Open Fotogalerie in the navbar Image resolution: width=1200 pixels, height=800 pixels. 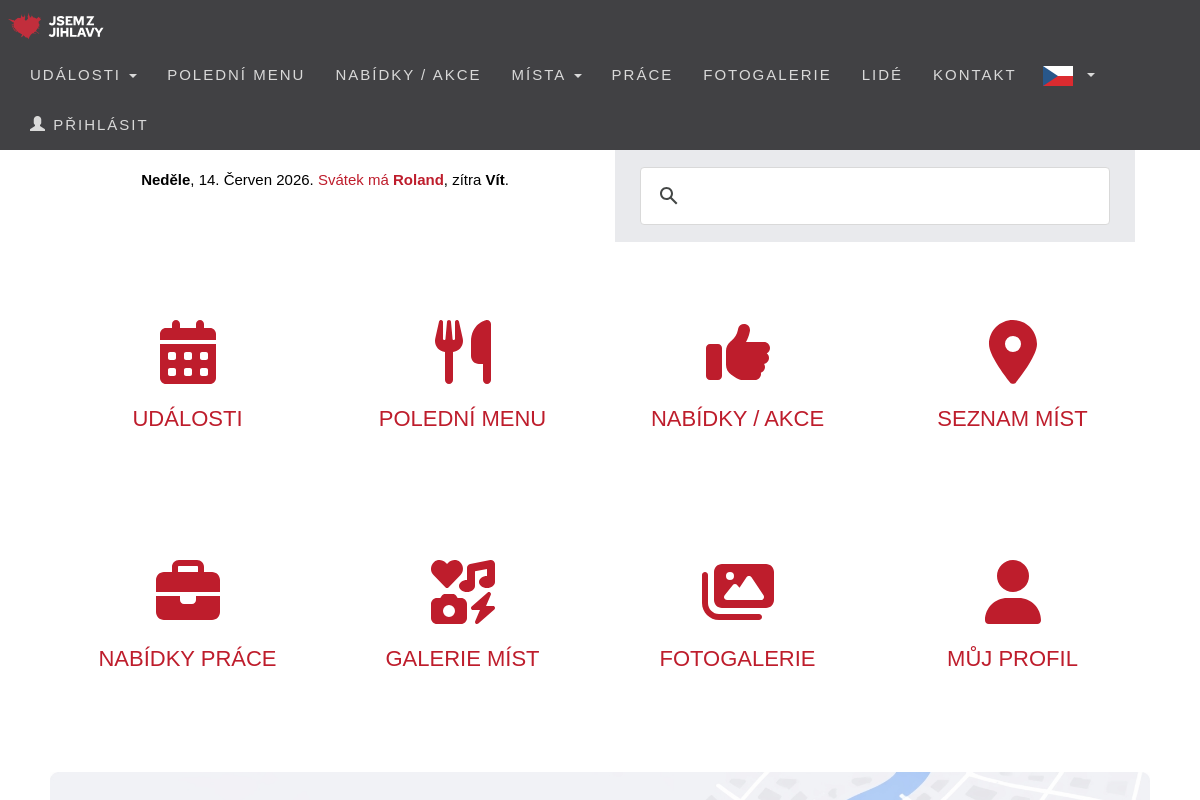pyautogui.click(x=767, y=75)
